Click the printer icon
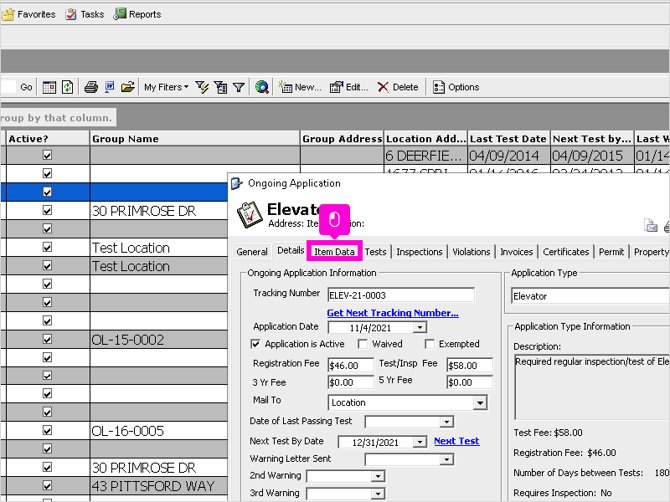The width and height of the screenshot is (670, 502). (91, 87)
